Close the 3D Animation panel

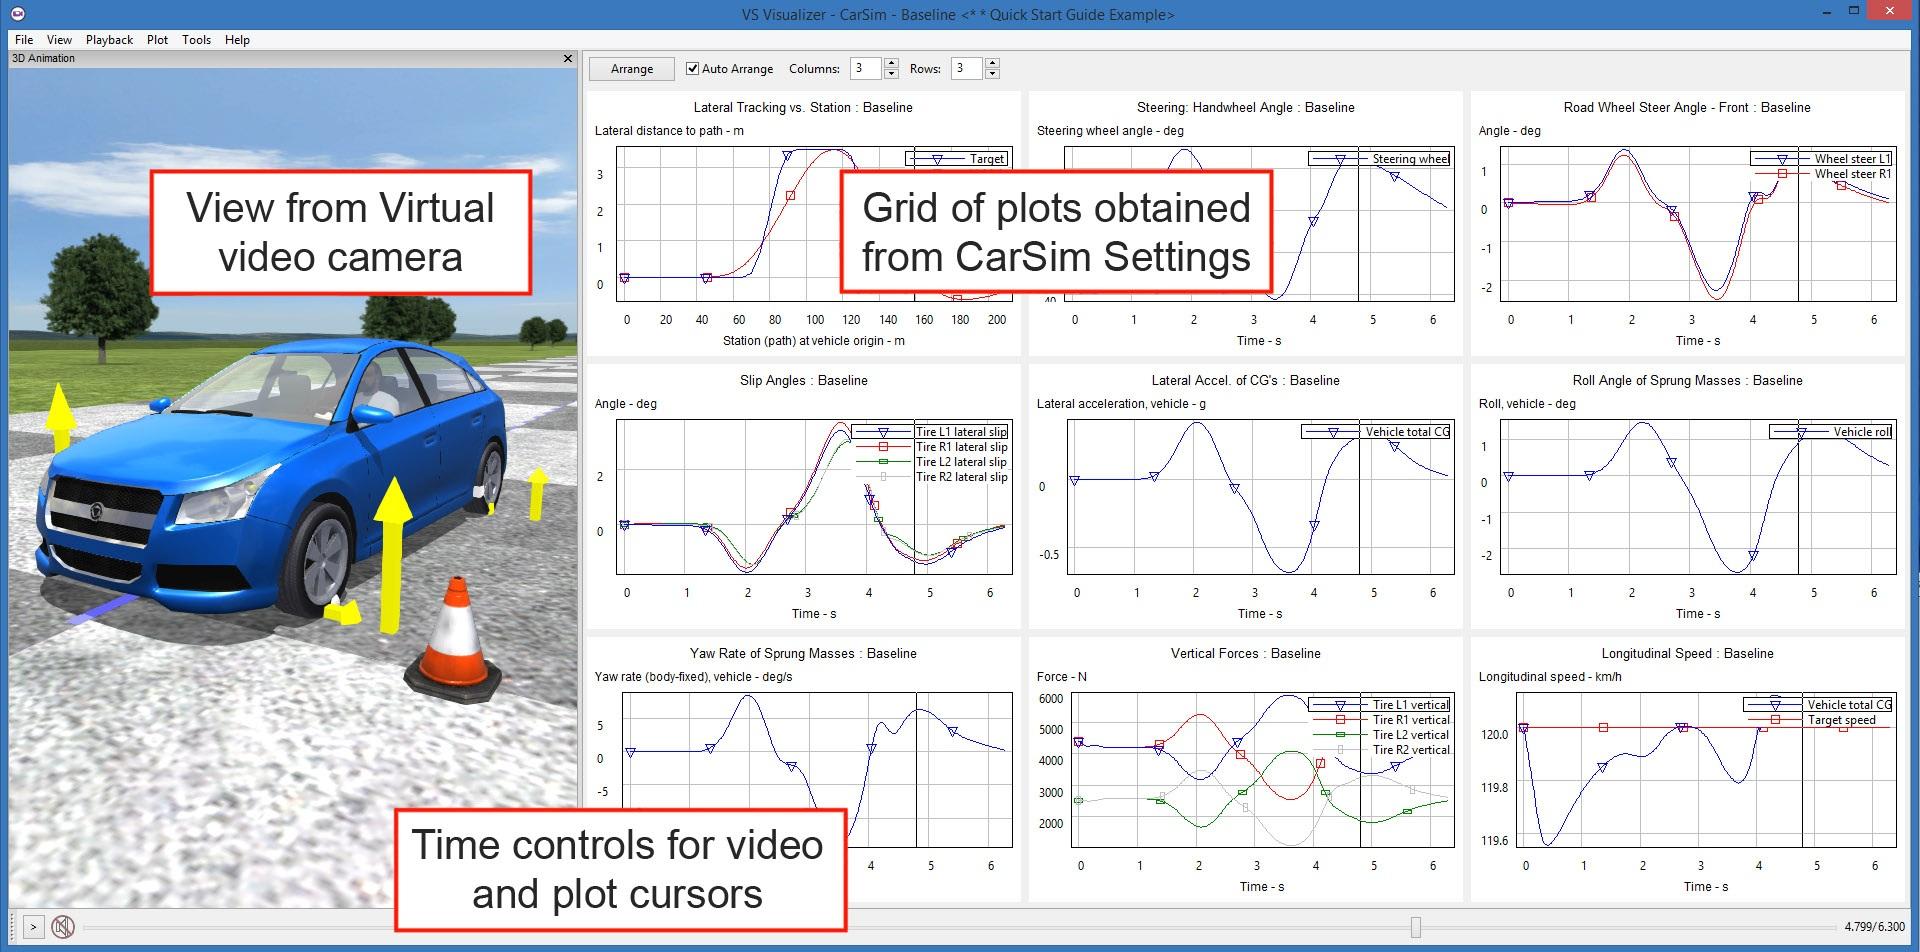[569, 58]
